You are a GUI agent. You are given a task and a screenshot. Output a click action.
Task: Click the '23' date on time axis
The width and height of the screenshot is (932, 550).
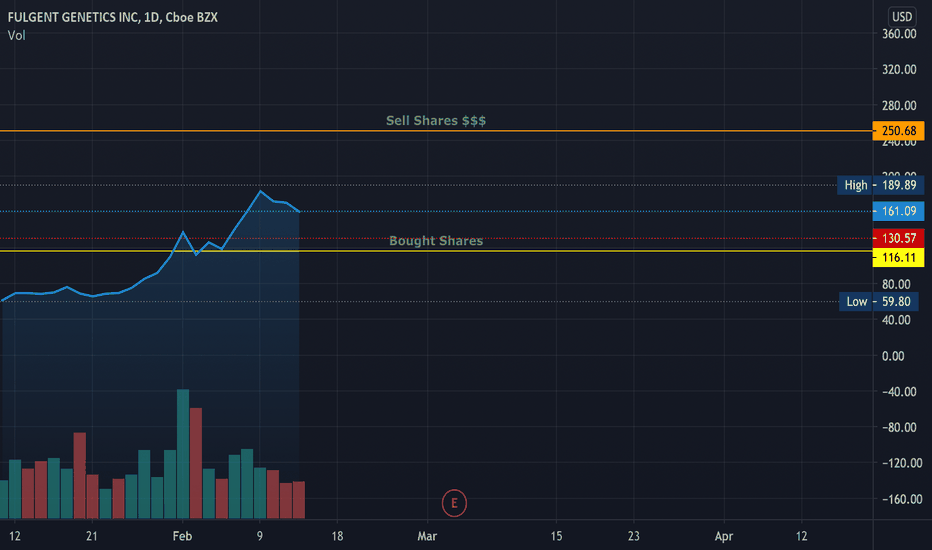[634, 536]
